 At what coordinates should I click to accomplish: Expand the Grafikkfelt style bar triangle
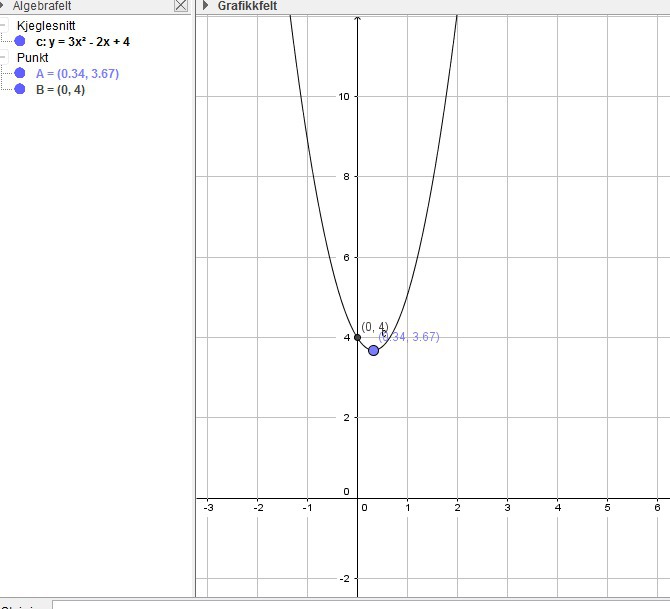click(x=206, y=6)
